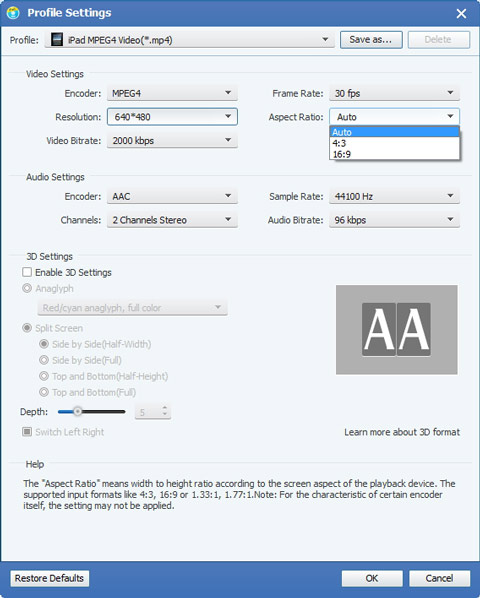Viewport: 480px width, 598px height.
Task: Increase the Depth value with spinner arrows
Action: (165, 408)
